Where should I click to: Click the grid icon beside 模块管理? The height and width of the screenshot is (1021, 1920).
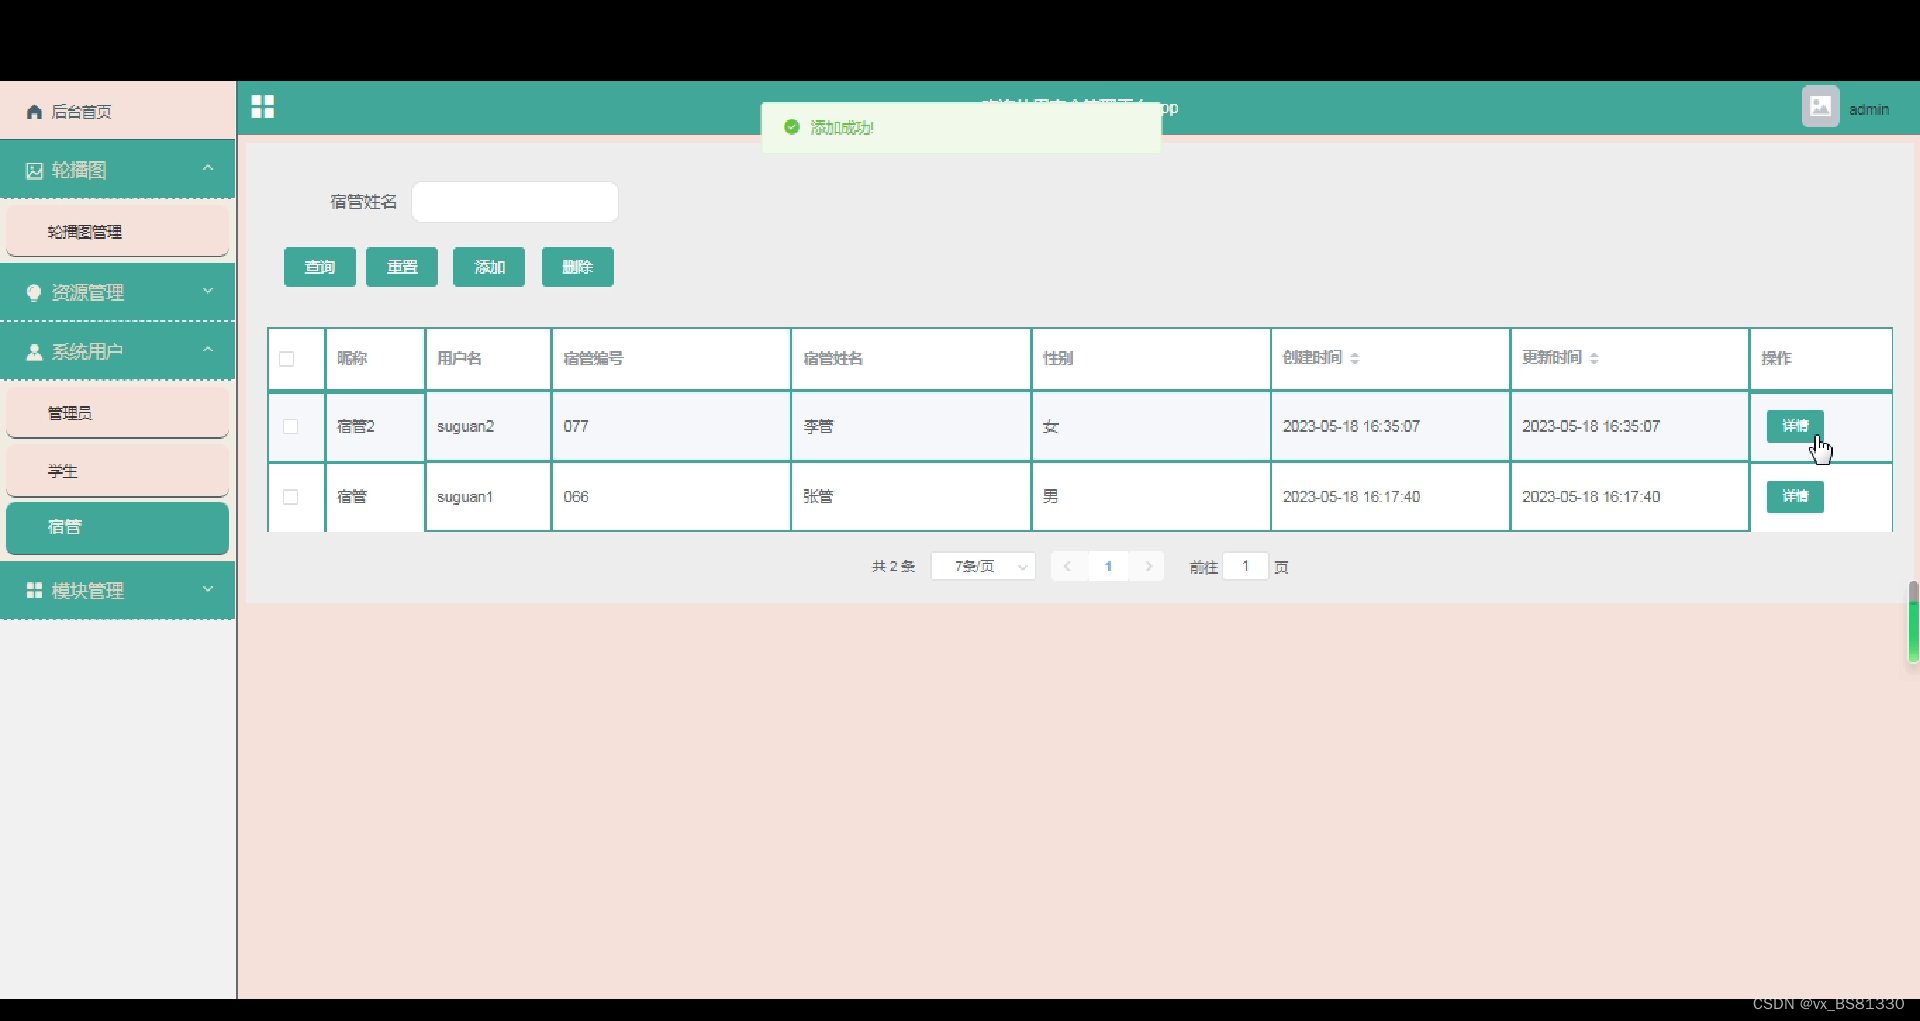click(x=34, y=591)
